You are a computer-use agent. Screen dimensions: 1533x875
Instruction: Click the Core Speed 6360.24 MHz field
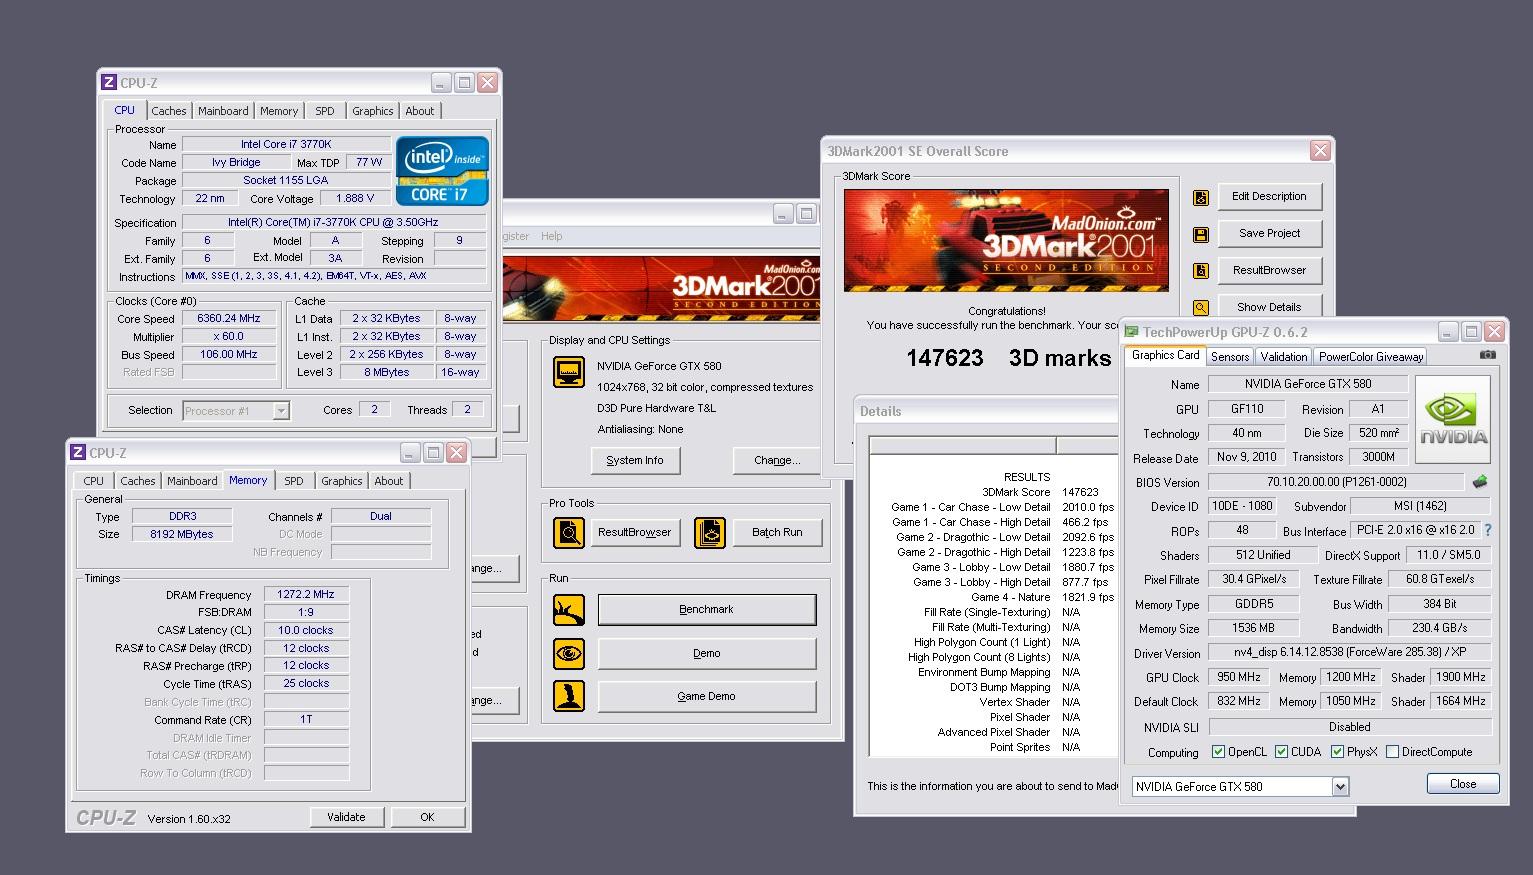coord(229,319)
